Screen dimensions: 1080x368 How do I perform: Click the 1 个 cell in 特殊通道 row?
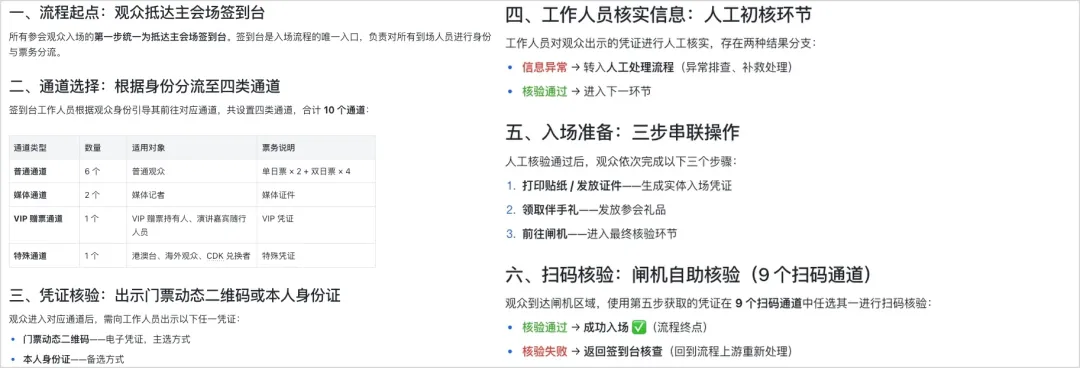click(92, 256)
